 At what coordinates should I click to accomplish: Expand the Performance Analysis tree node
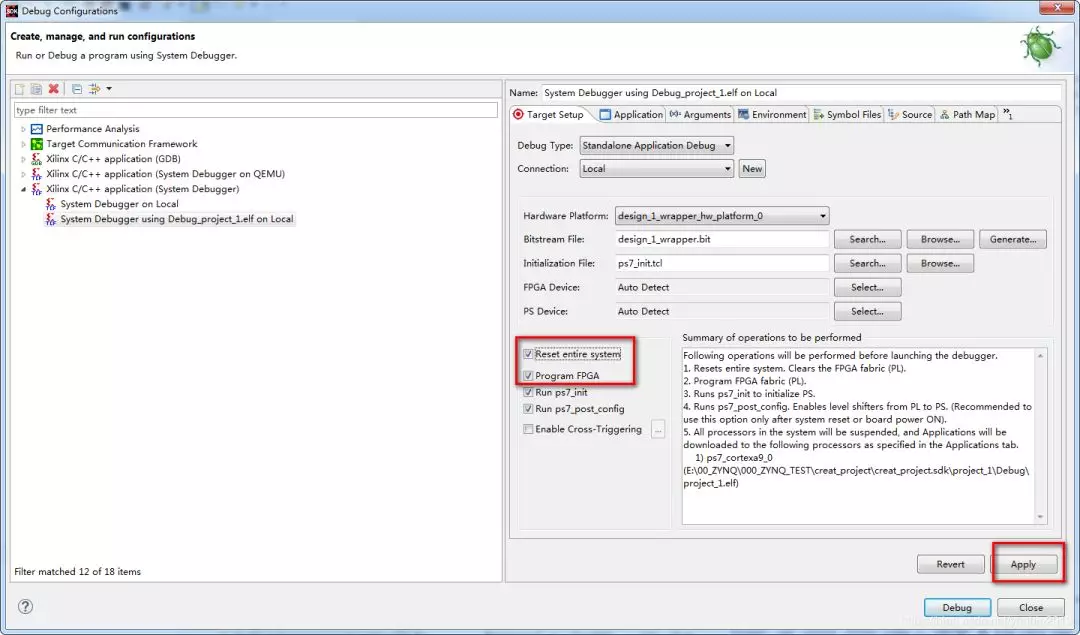pyautogui.click(x=23, y=129)
